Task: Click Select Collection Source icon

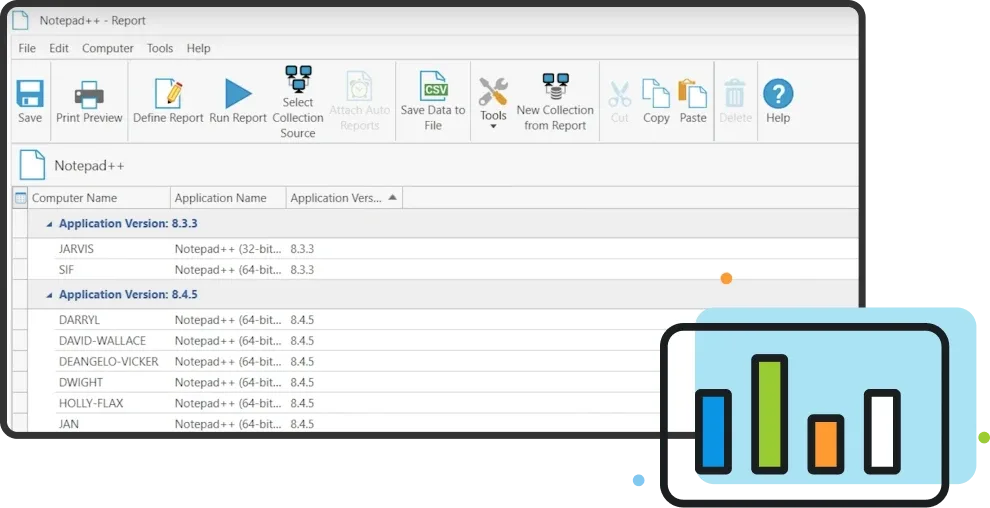Action: tap(298, 79)
